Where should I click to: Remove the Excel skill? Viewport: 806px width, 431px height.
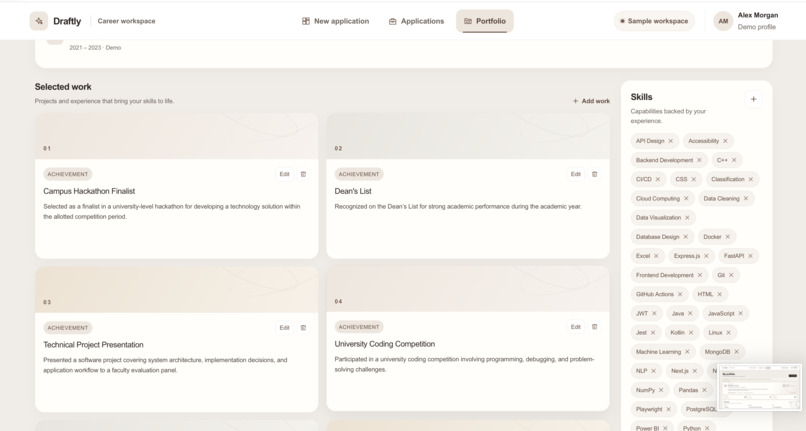656,256
